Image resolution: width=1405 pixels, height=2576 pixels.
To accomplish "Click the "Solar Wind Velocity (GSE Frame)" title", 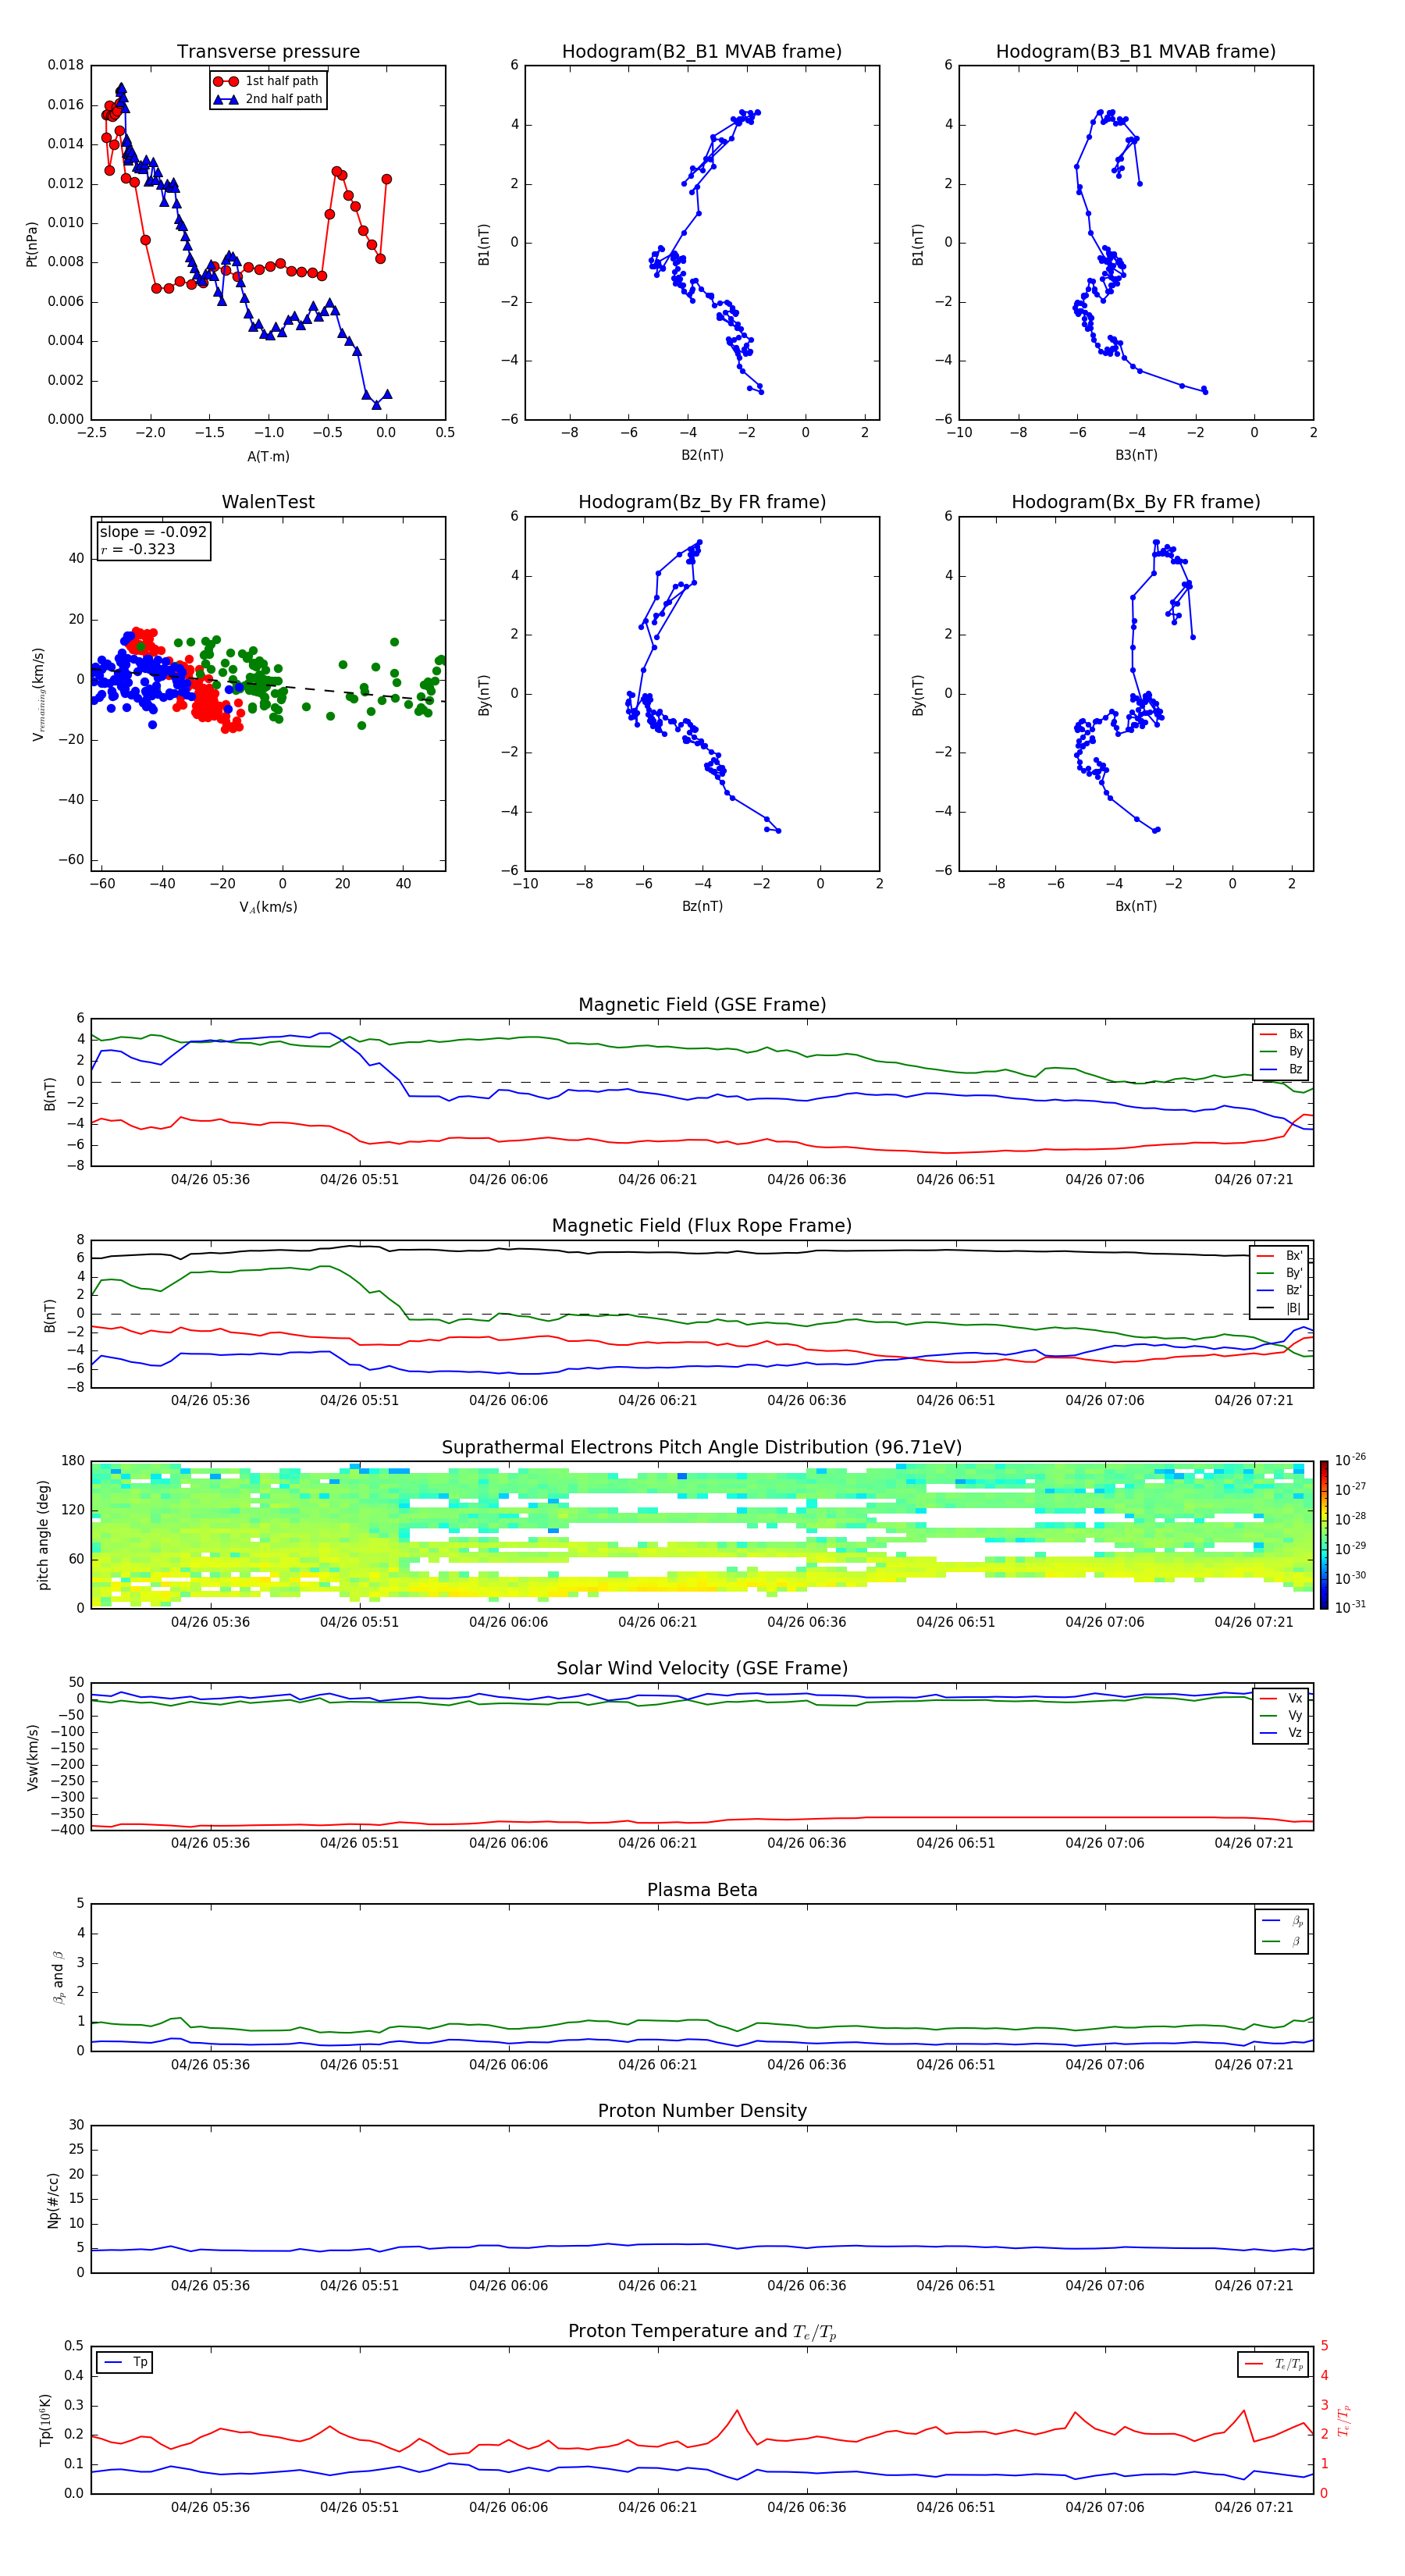I will (702, 1669).
